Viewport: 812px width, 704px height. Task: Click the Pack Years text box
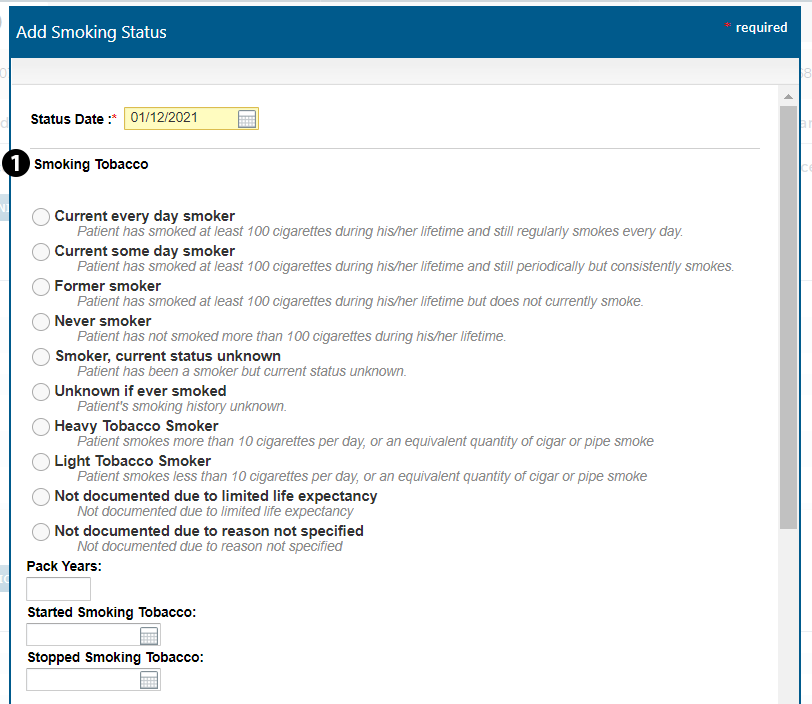(58, 590)
